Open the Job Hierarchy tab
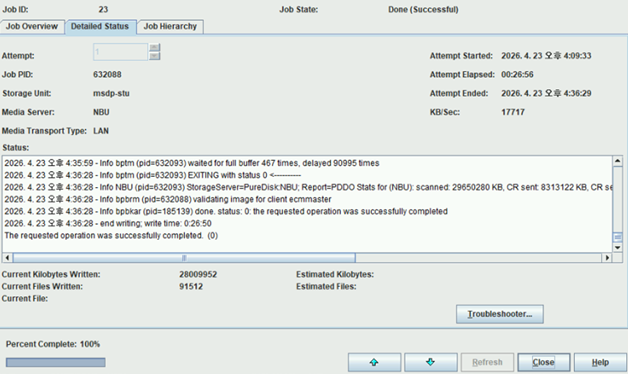 coord(170,26)
